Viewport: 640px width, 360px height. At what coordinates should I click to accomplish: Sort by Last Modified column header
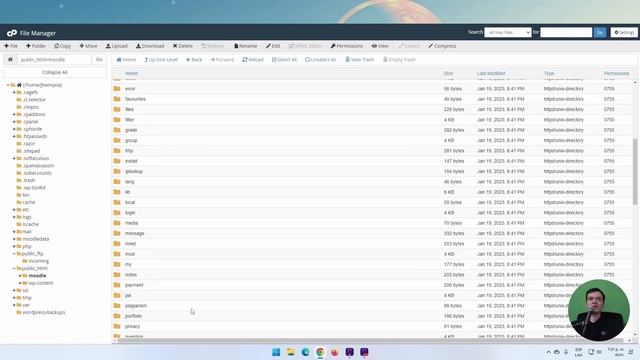click(x=491, y=73)
